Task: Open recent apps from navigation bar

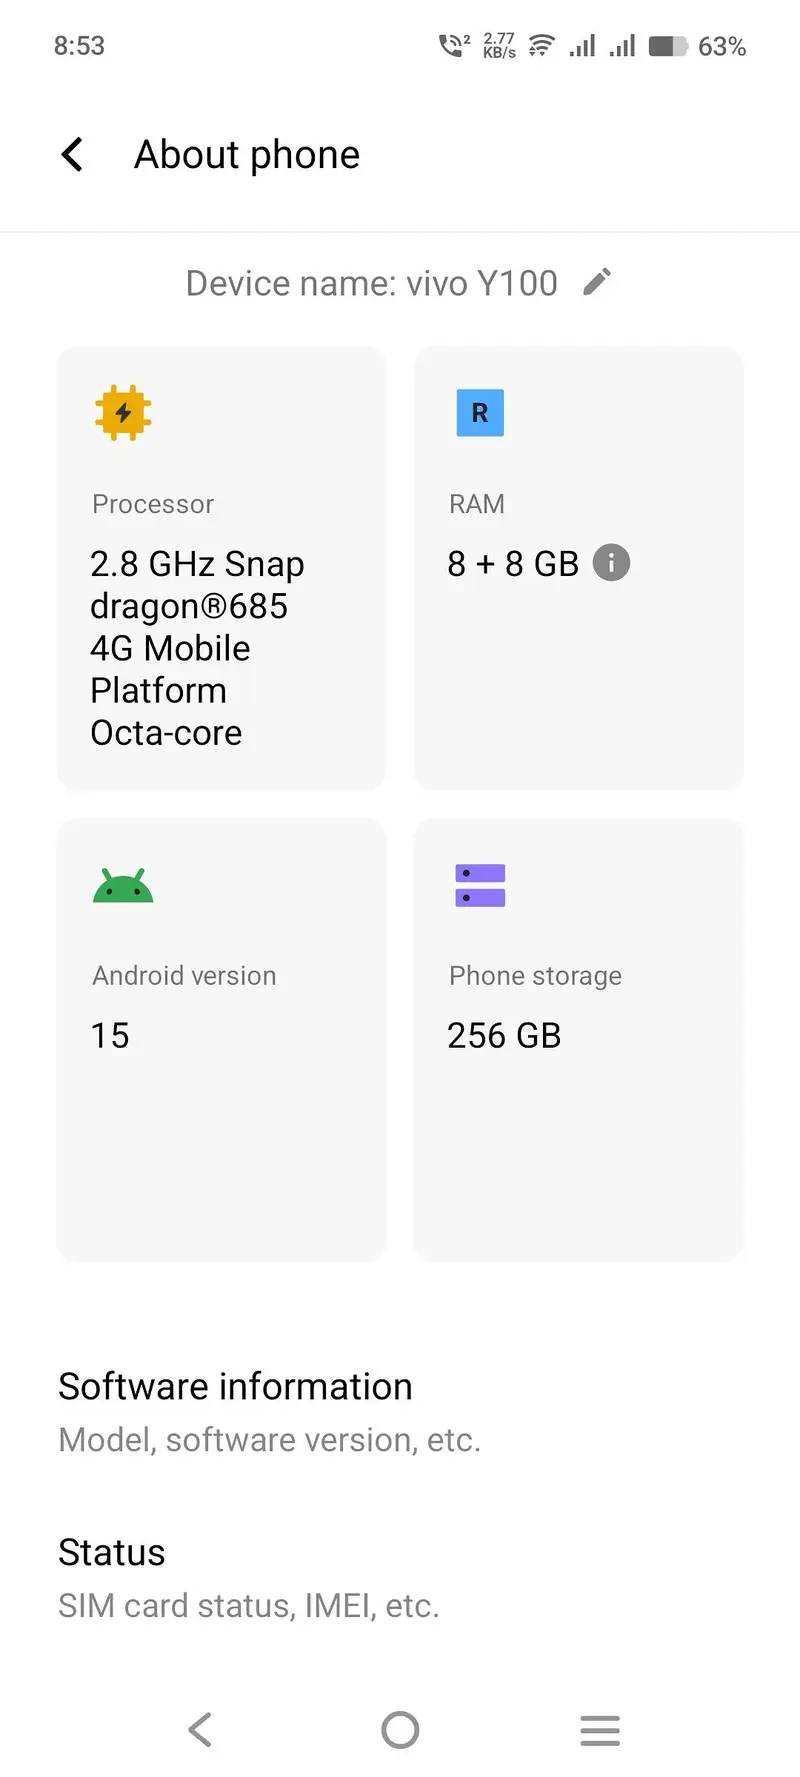Action: pyautogui.click(x=600, y=1730)
